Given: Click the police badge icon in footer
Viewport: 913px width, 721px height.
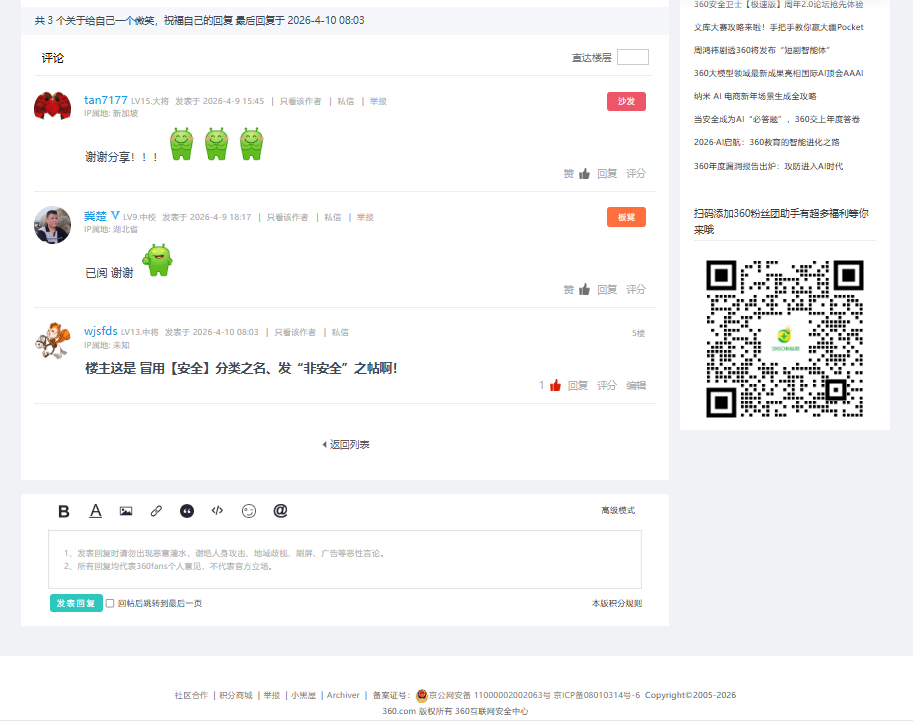Looking at the screenshot, I should coord(422,695).
